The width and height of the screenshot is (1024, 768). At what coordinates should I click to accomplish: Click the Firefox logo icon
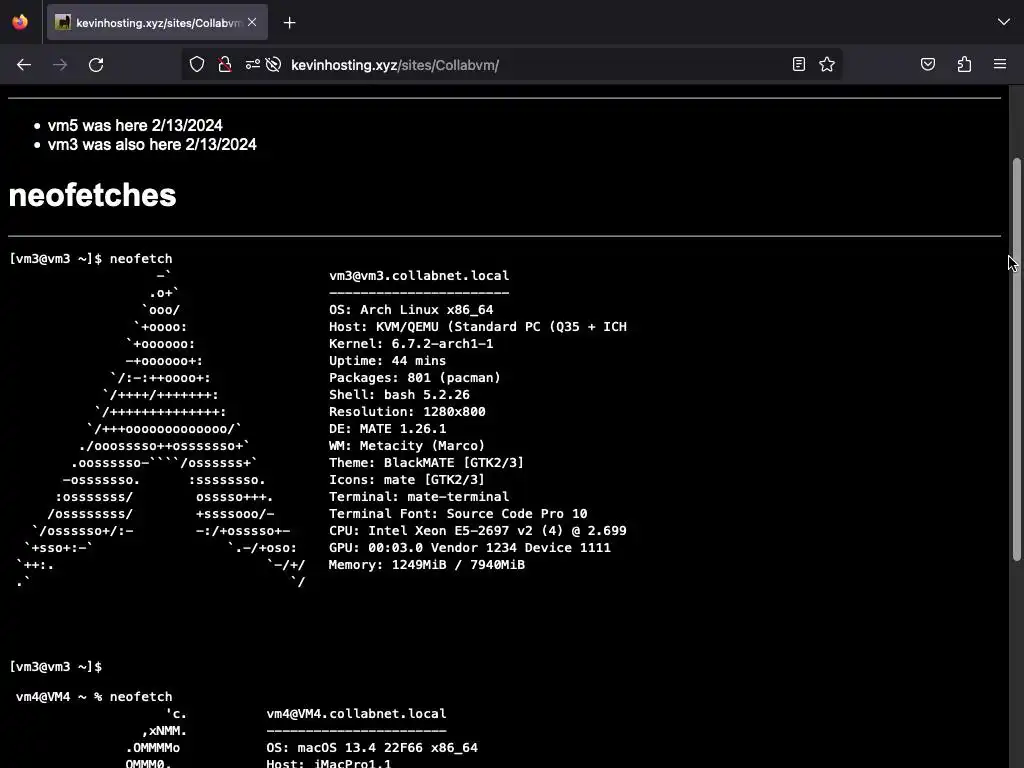pos(20,22)
